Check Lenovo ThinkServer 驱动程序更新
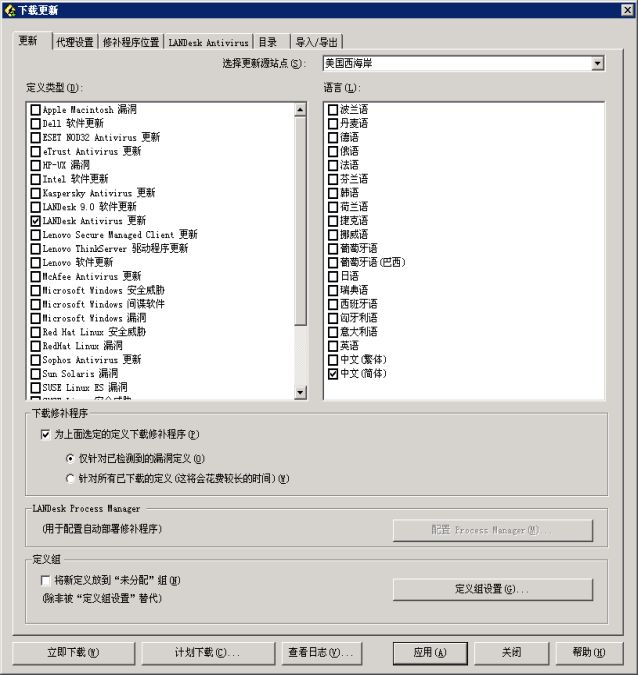Viewport: 638px width, 675px height. coord(36,249)
